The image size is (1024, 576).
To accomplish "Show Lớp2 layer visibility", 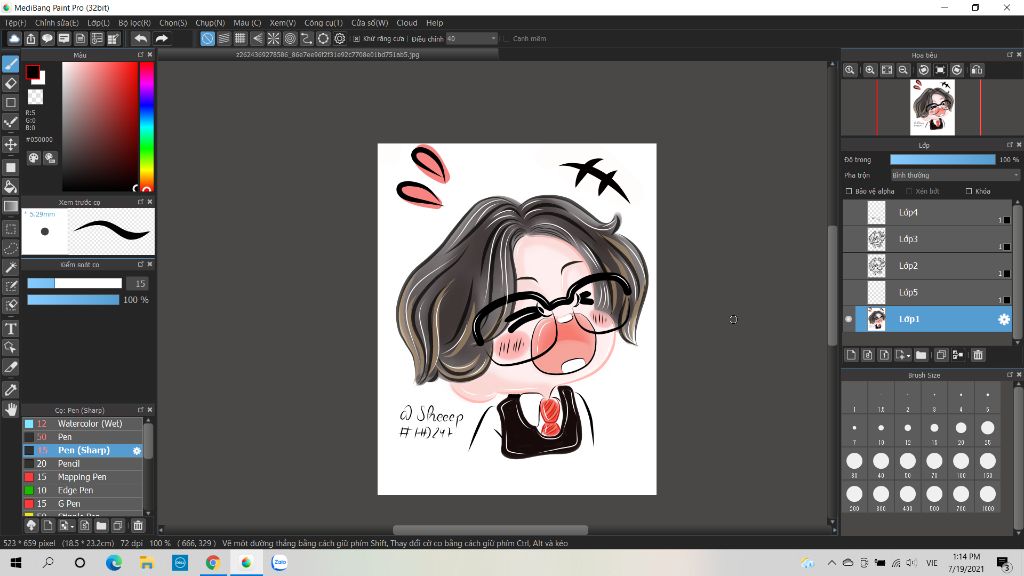I will (849, 266).
